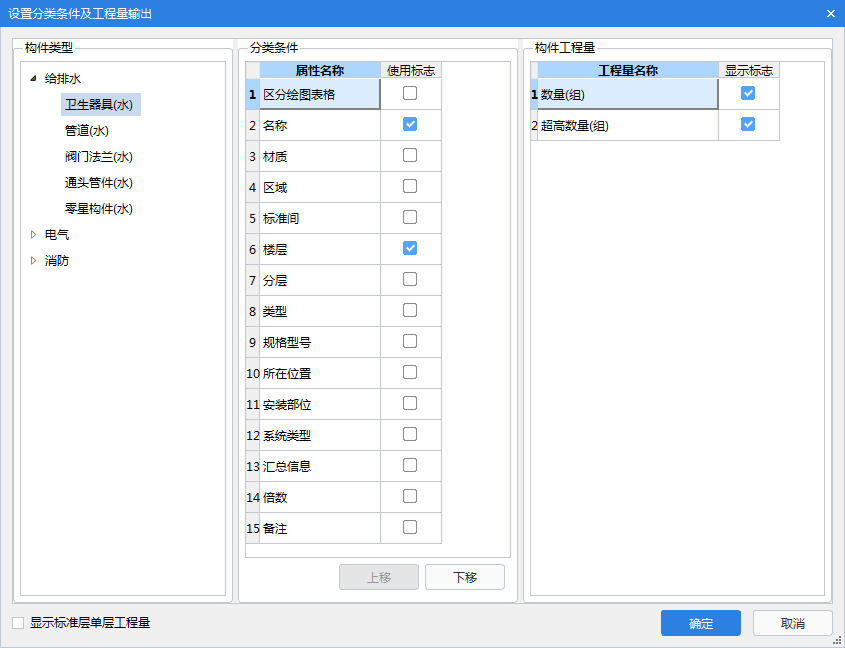845x648 pixels.
Task: Select 管道(水) in component tree
Action: tap(86, 131)
